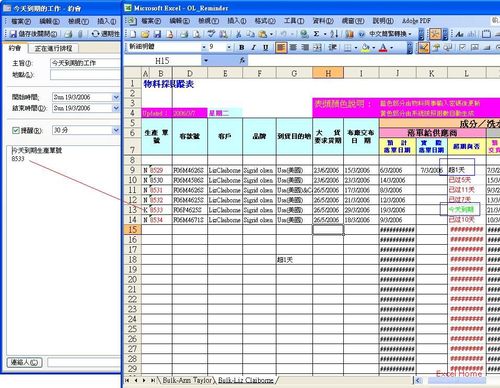Viewport: 500px width, 388px height.
Task: Click the Contacts button at the appointment bottom
Action: click(24, 362)
